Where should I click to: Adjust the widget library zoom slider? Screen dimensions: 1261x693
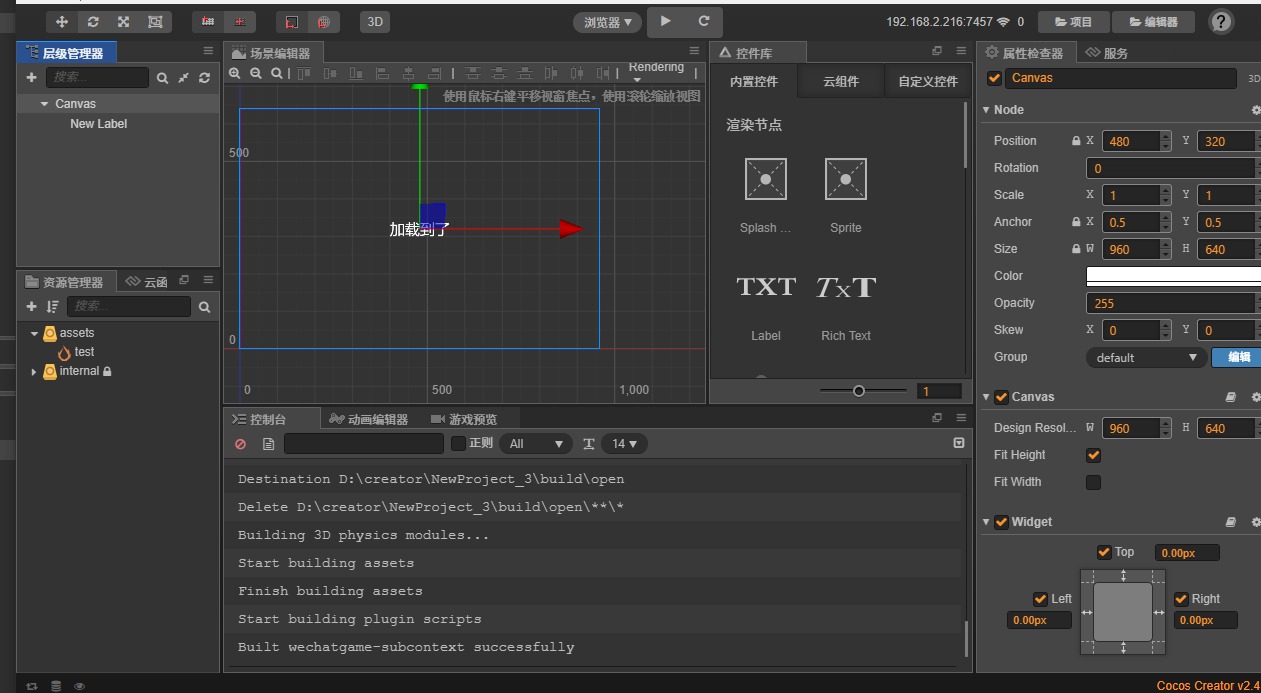click(858, 391)
